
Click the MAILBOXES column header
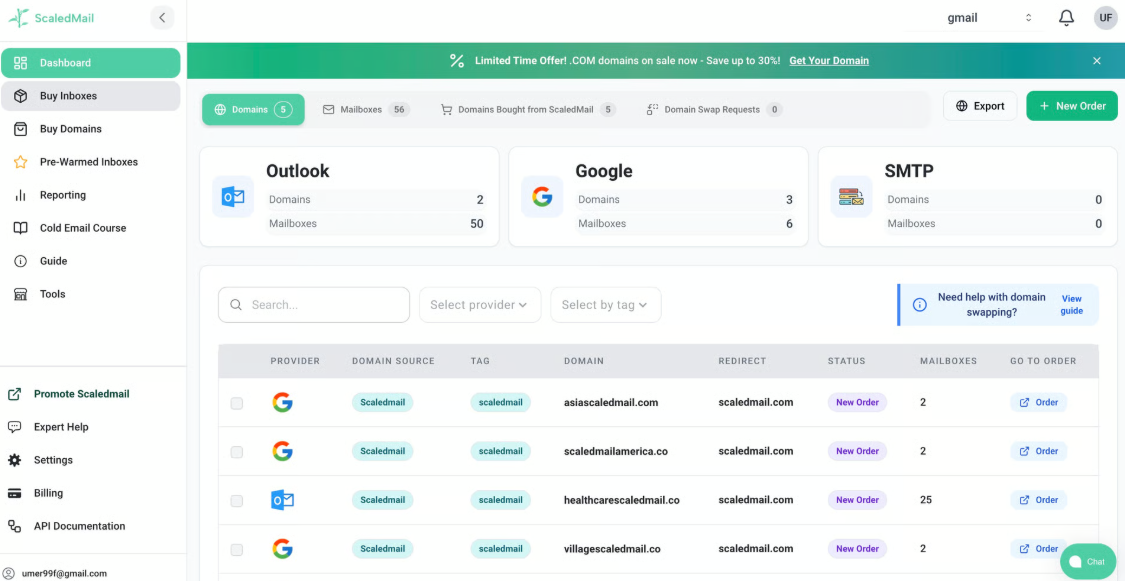tap(949, 361)
